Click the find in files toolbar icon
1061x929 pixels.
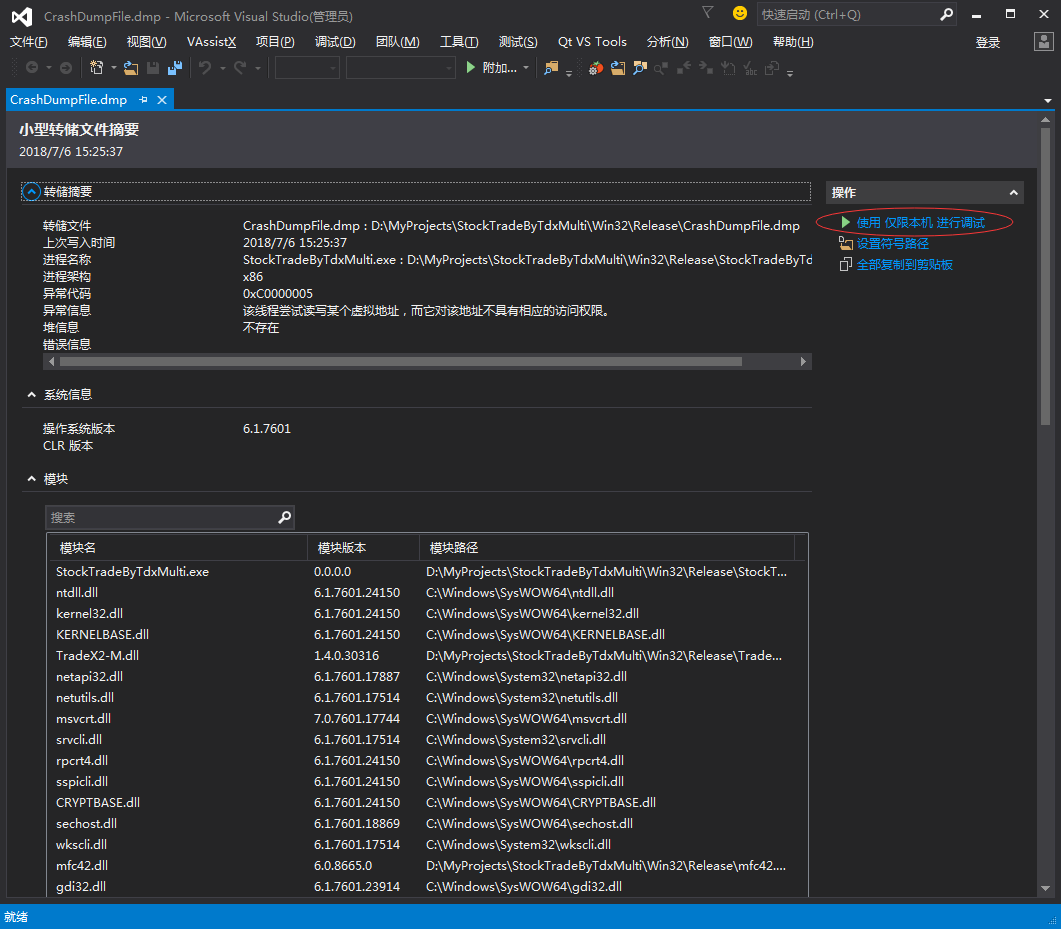(551, 68)
